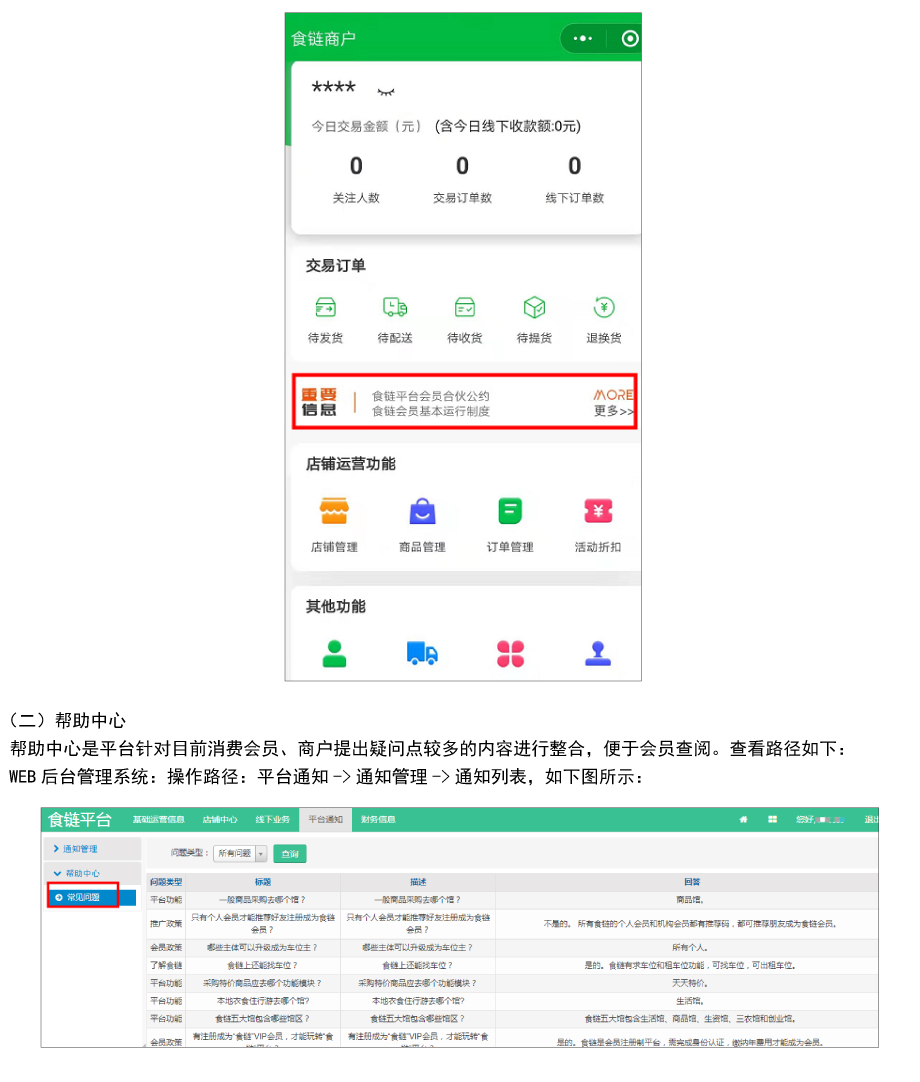Open the 退换货 returns icon

pyautogui.click(x=603, y=308)
